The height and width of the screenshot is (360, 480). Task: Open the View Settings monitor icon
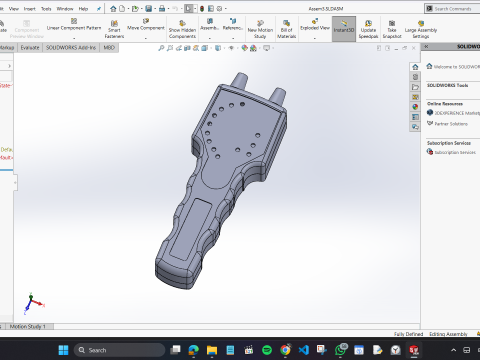266,48
